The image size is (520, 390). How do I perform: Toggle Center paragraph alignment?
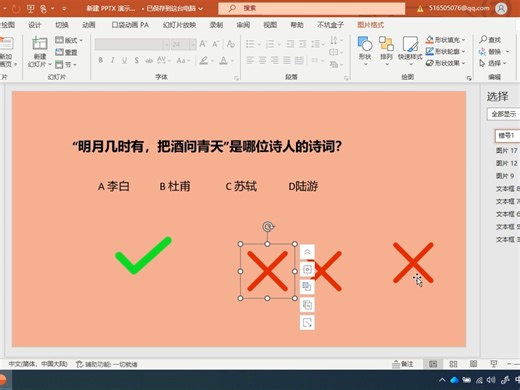pyautogui.click(x=263, y=60)
